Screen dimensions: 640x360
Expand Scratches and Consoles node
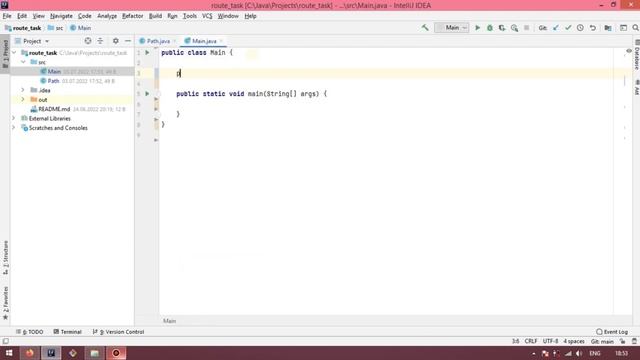(x=13, y=128)
